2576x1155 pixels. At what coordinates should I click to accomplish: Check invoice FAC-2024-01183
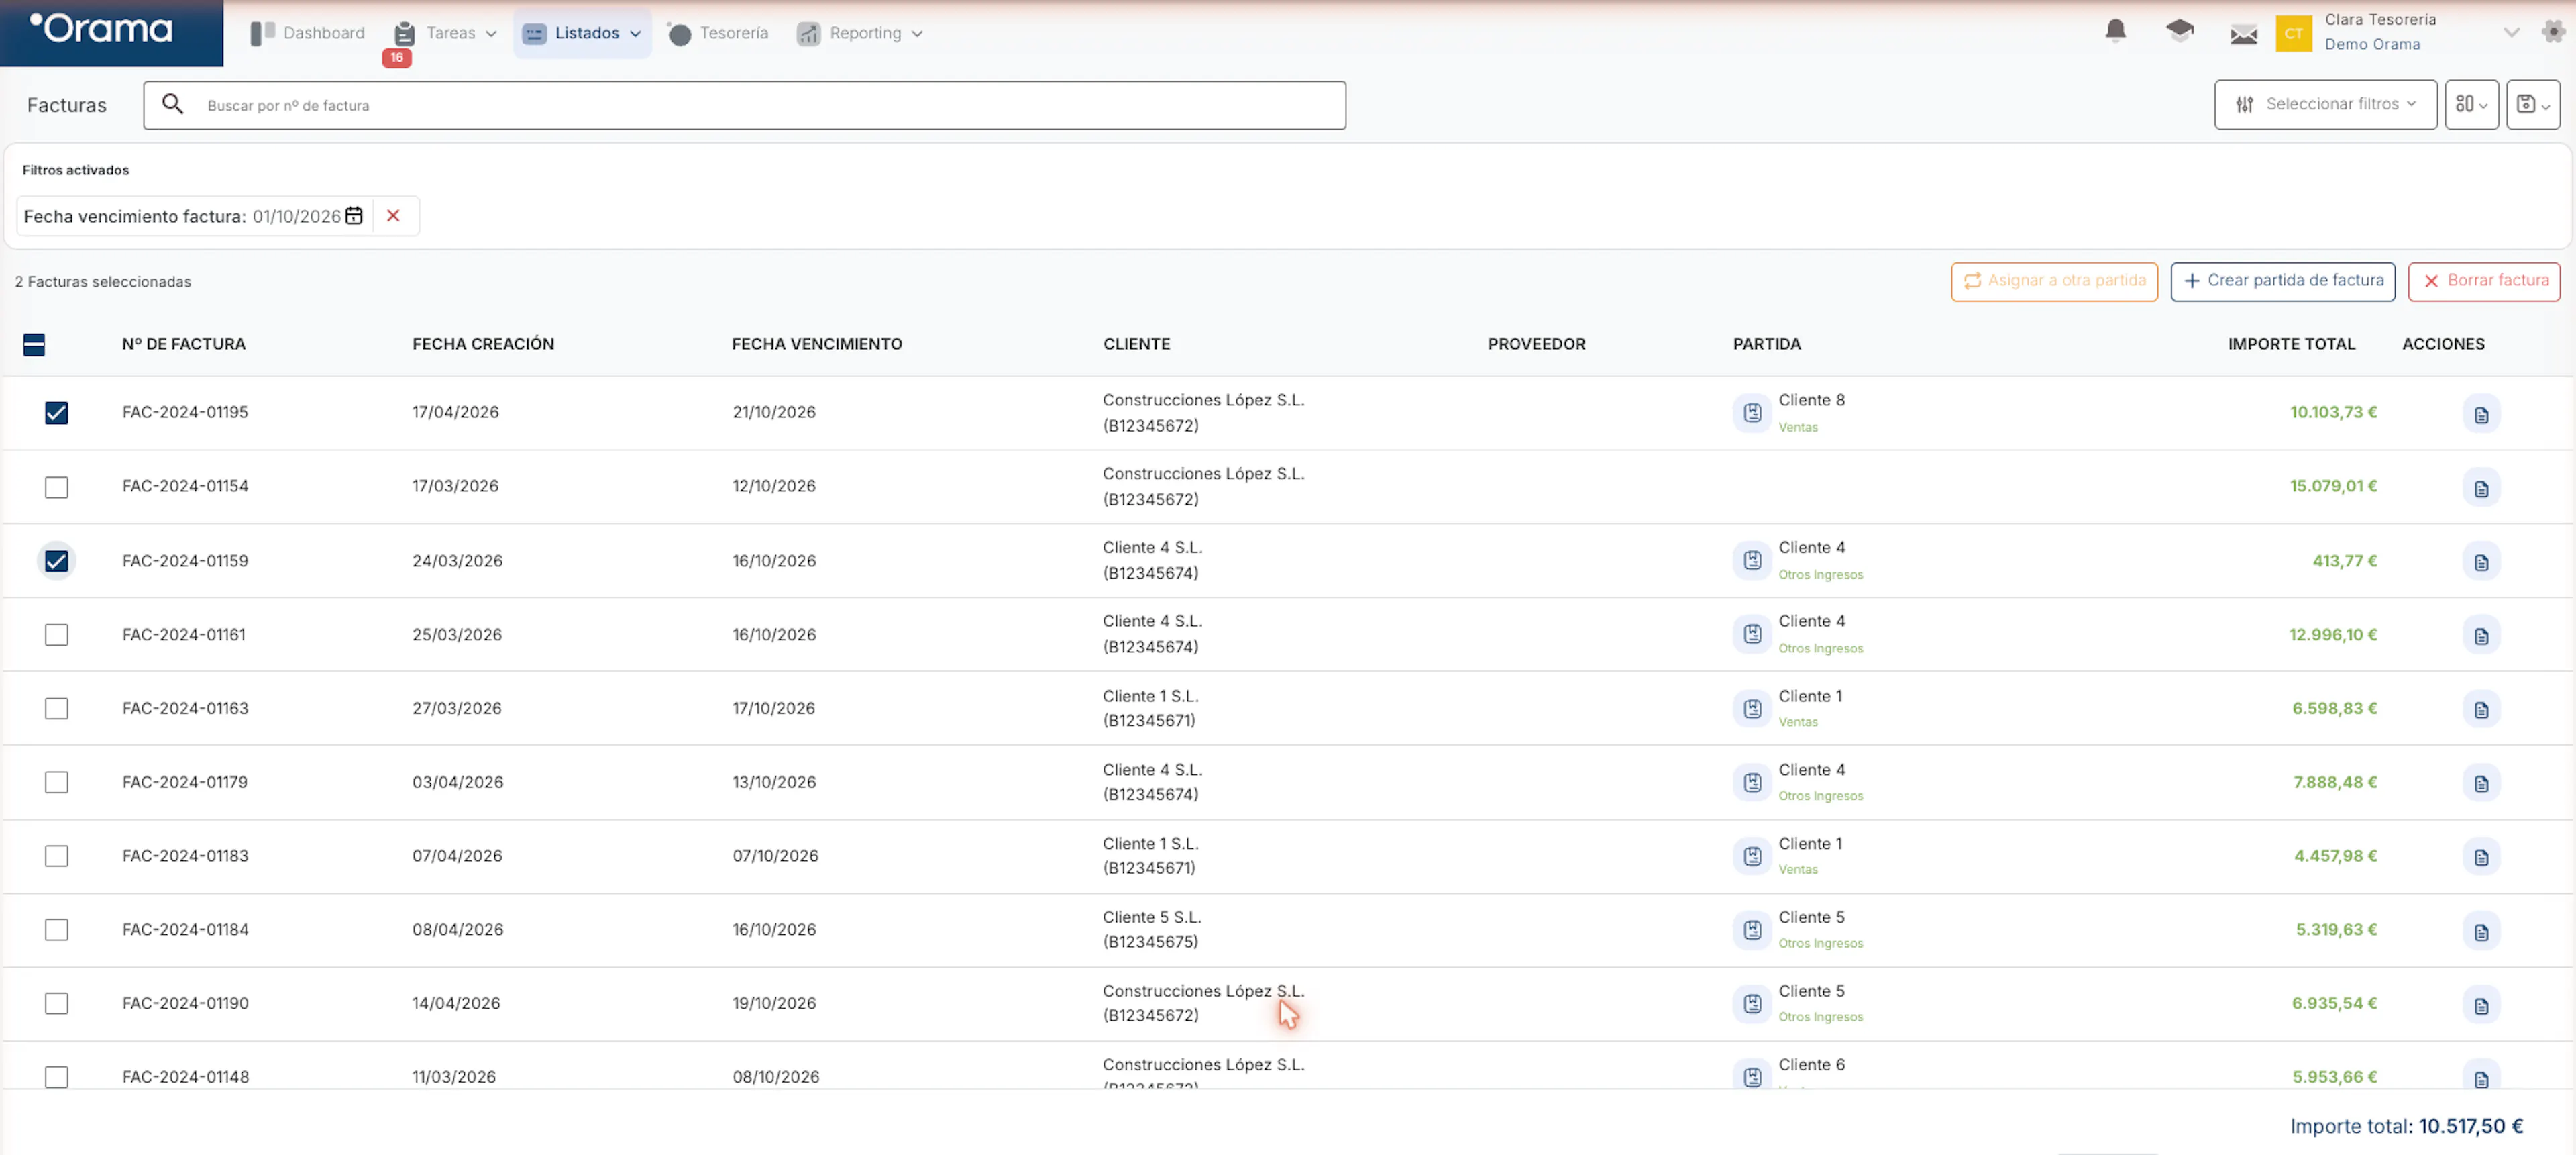point(56,856)
